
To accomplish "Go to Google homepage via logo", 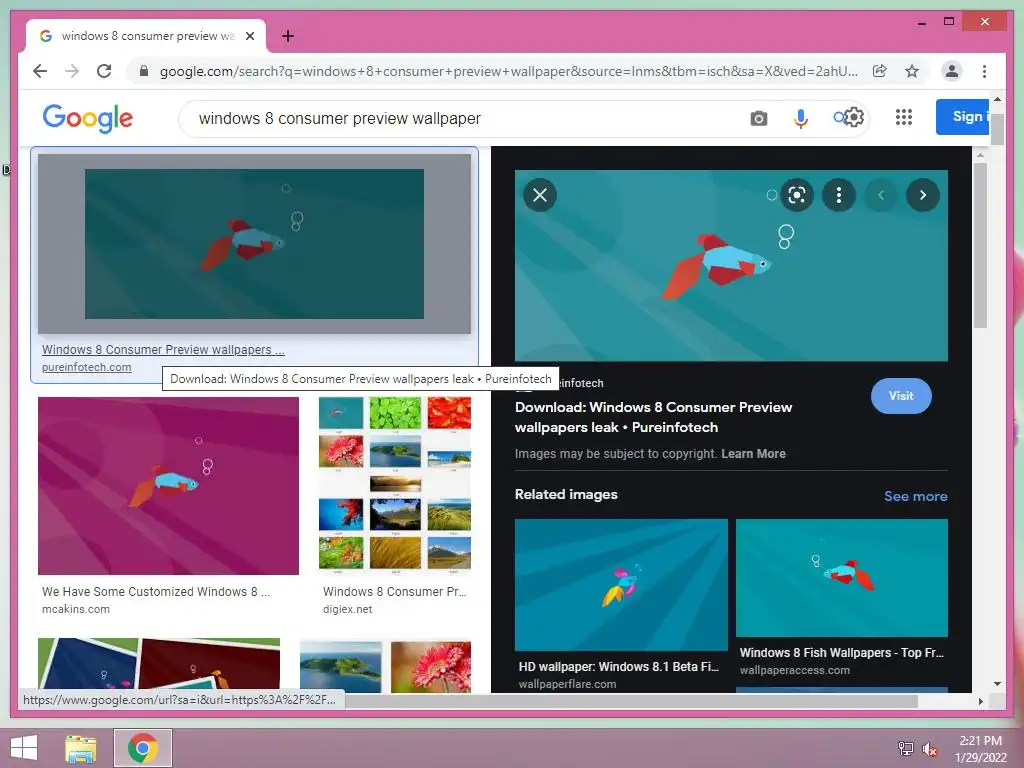I will click(88, 118).
